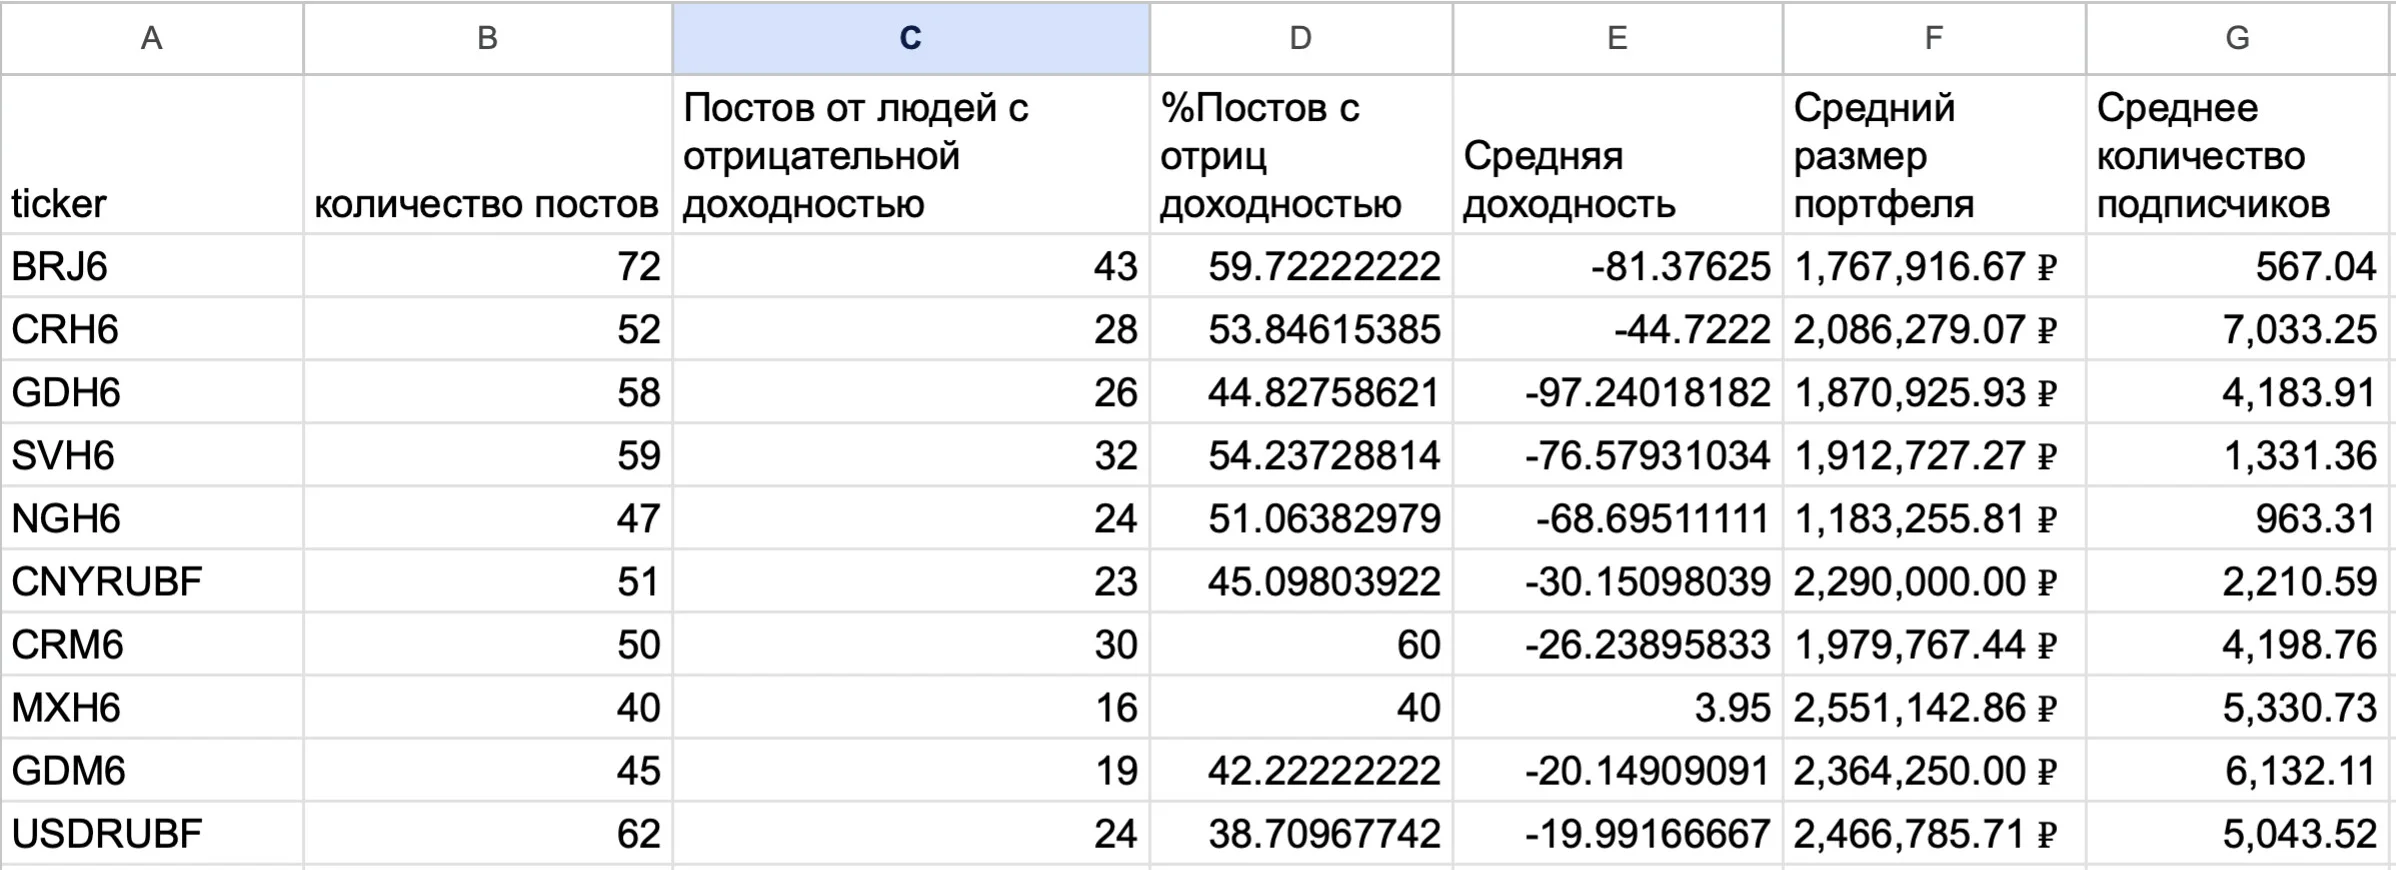2396x870 pixels.
Task: Select column E header
Action: coord(1618,38)
